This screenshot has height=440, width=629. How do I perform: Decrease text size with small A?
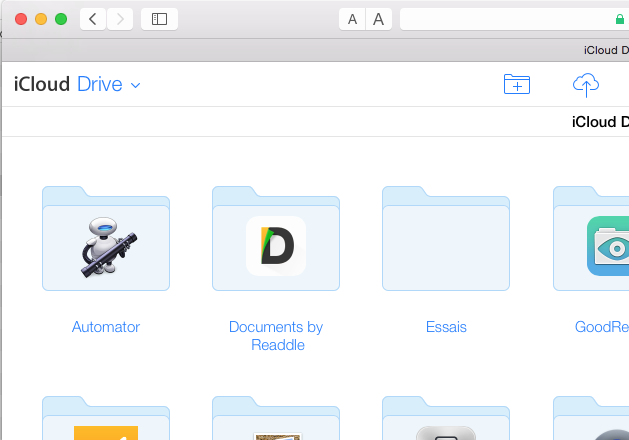point(352,19)
